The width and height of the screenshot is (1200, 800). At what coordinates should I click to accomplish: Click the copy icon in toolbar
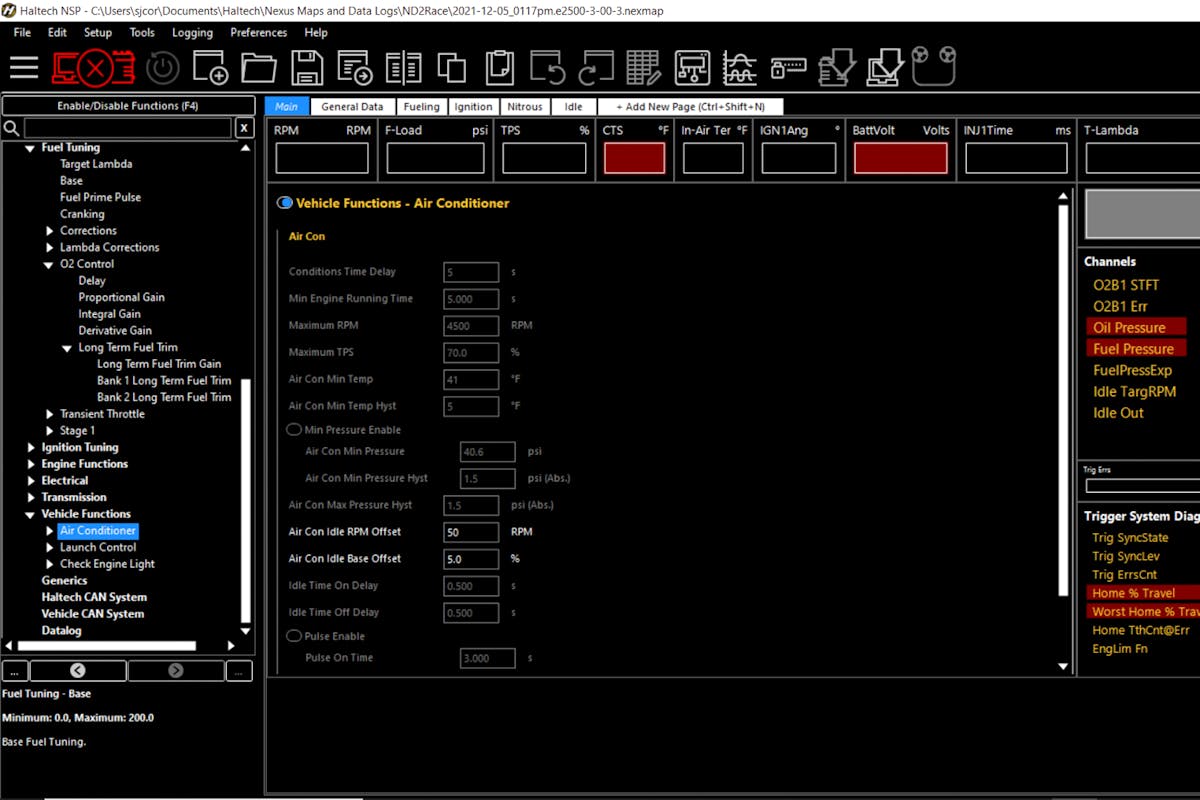pos(452,68)
